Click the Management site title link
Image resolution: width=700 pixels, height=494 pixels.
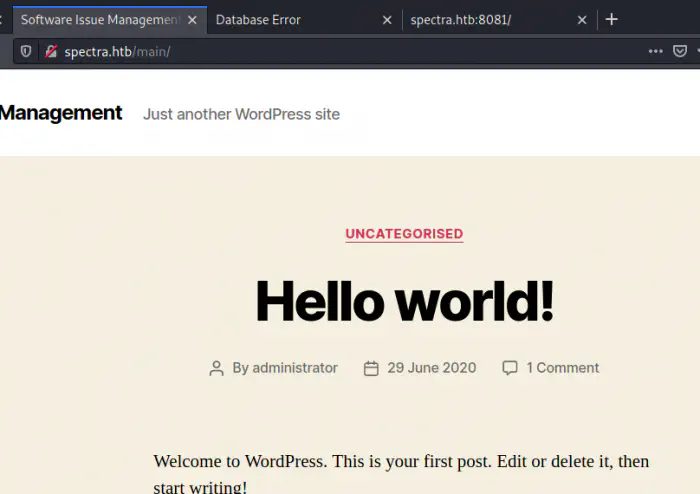(x=60, y=113)
